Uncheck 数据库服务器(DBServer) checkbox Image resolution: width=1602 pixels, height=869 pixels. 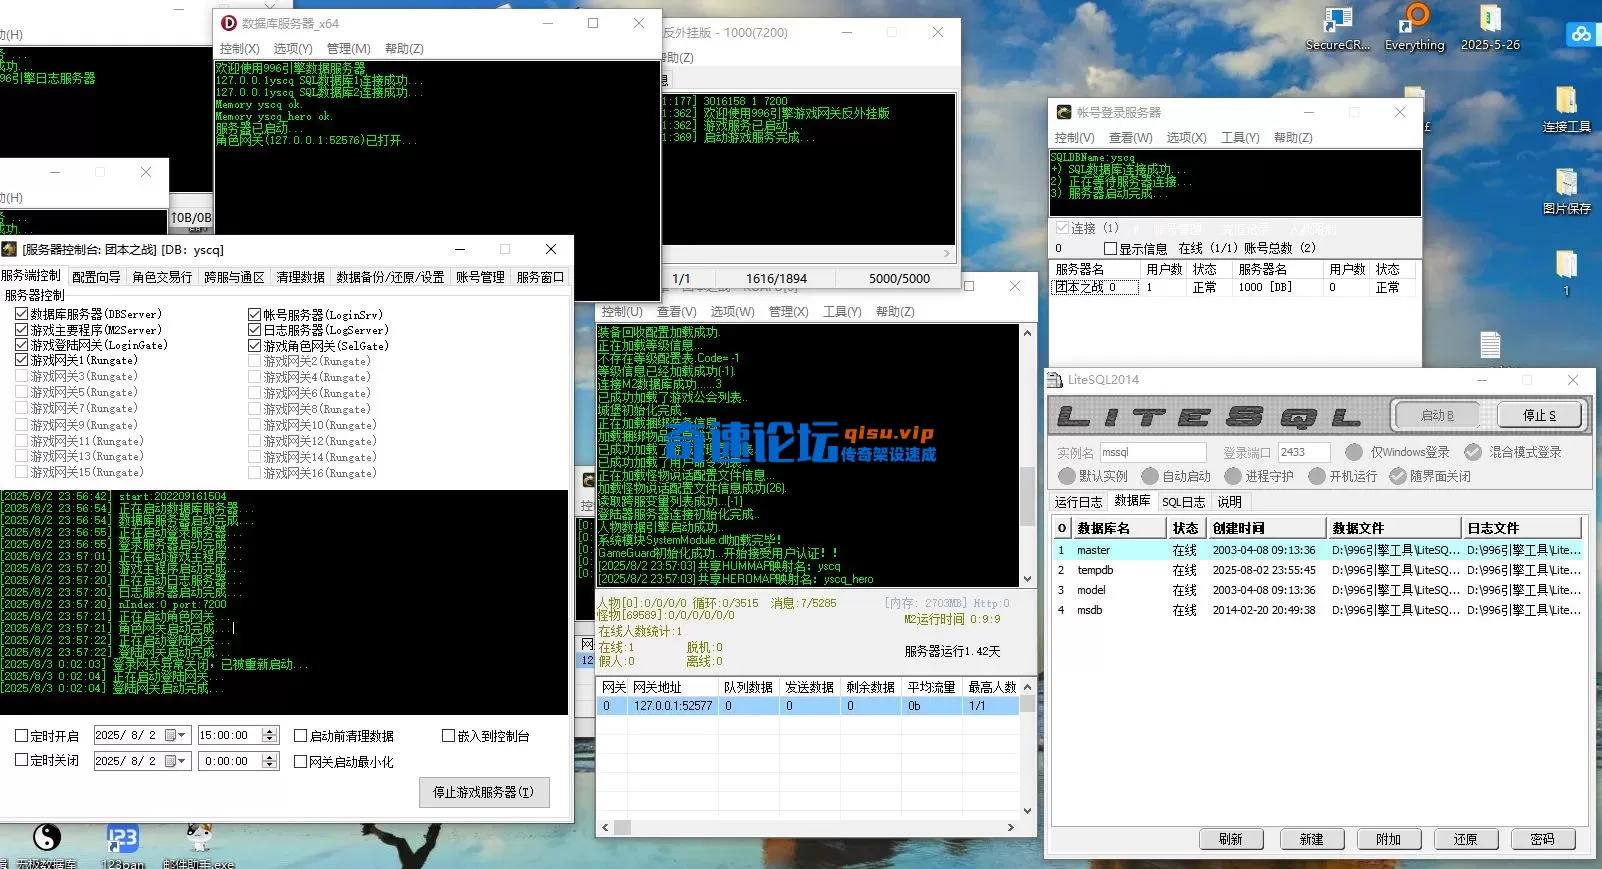coord(21,314)
